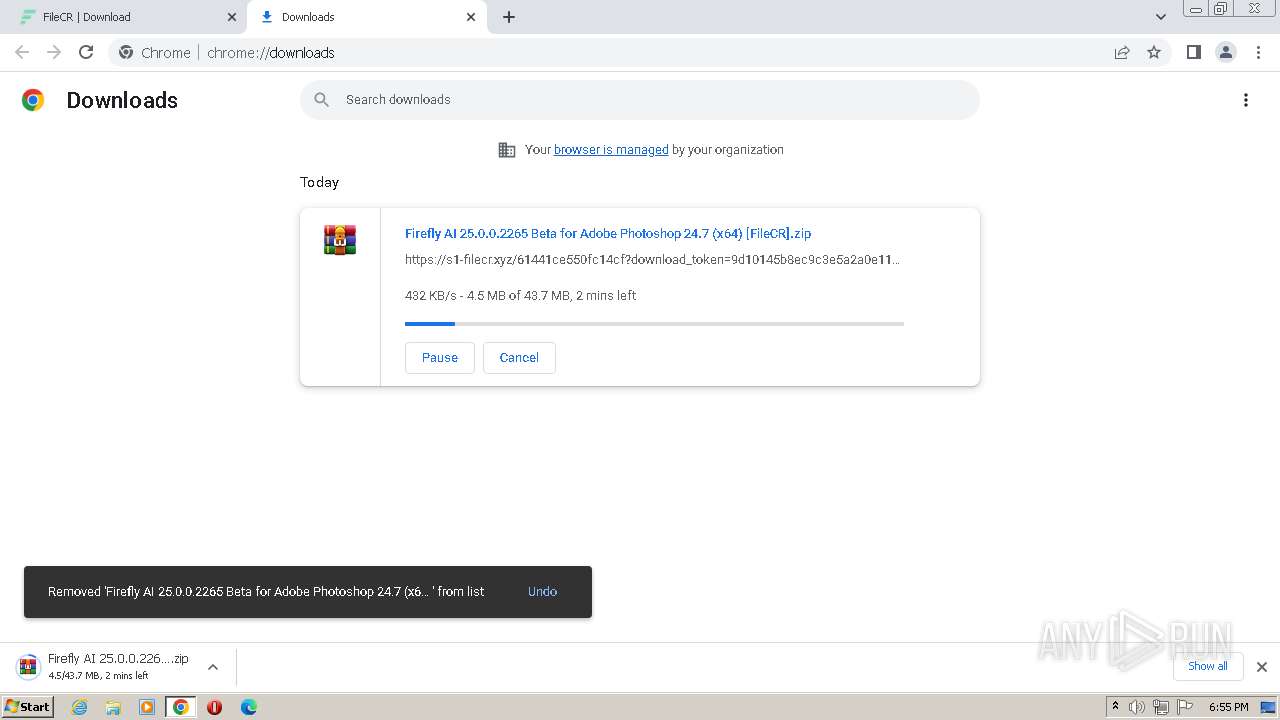This screenshot has height=720, width=1280.
Task: Open the Chrome profile avatar
Action: coord(1226,53)
